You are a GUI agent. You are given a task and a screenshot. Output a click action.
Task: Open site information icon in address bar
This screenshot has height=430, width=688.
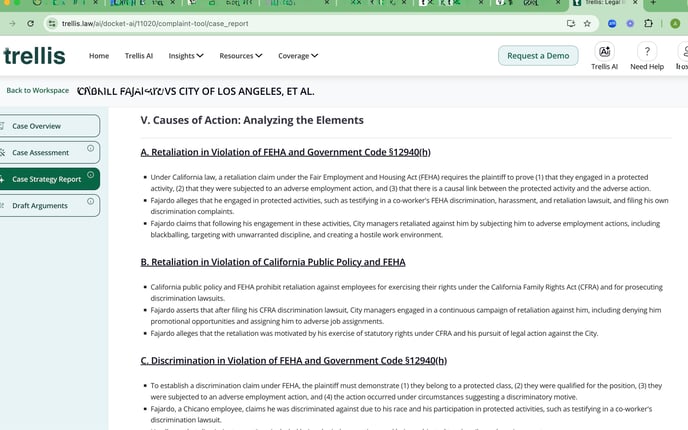(x=52, y=24)
